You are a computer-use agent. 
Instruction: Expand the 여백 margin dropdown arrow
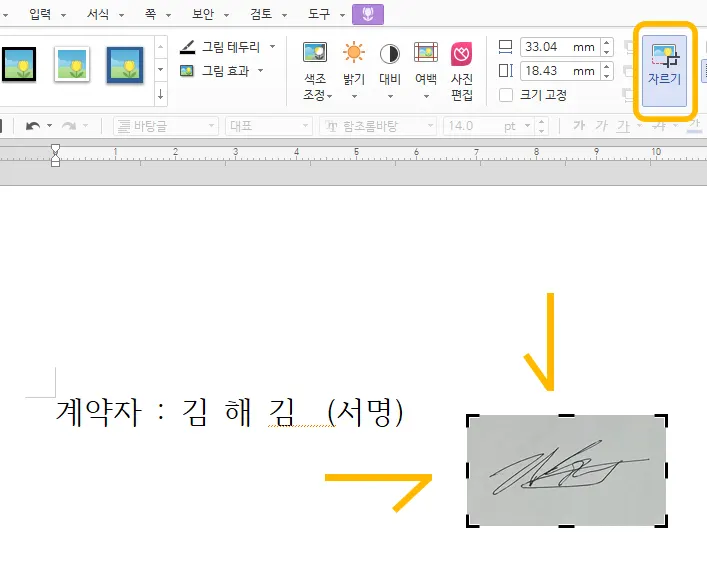(x=426, y=96)
